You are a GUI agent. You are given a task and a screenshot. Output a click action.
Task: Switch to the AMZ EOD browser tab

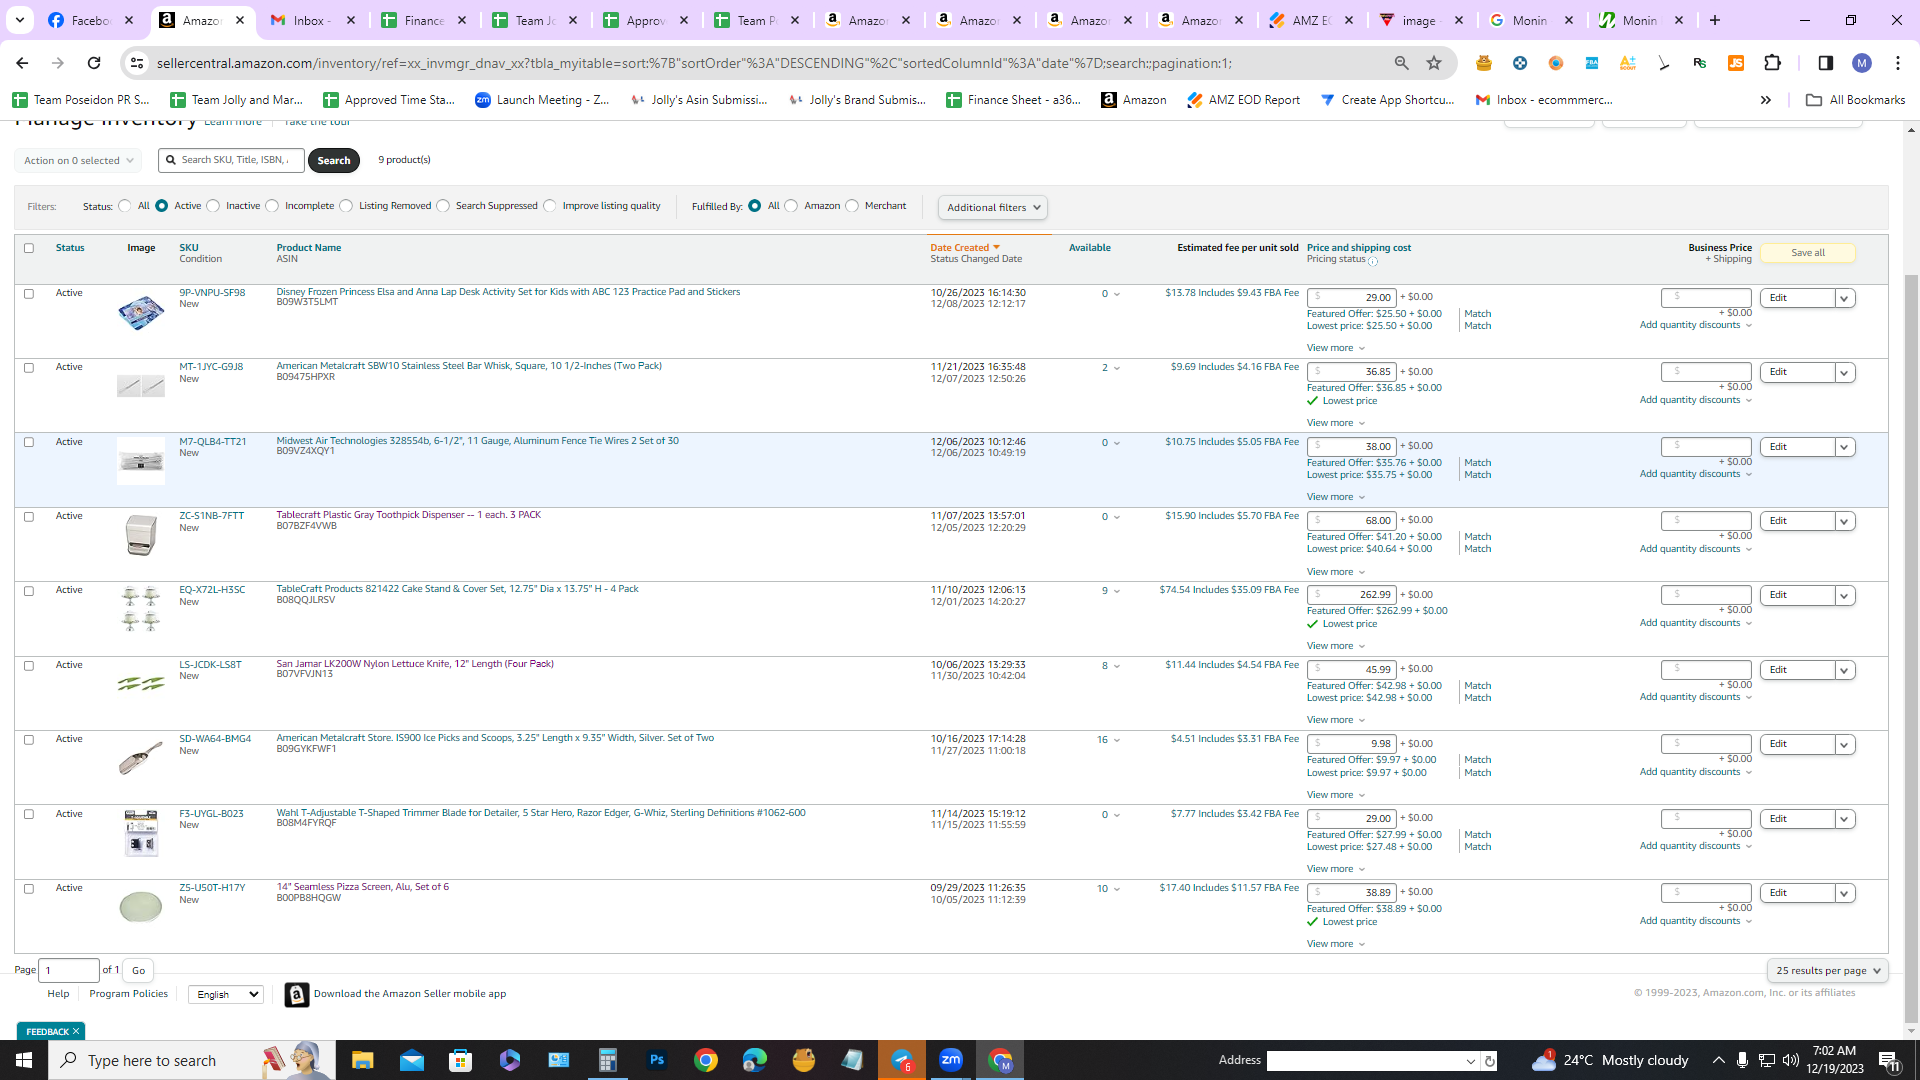[1313, 20]
